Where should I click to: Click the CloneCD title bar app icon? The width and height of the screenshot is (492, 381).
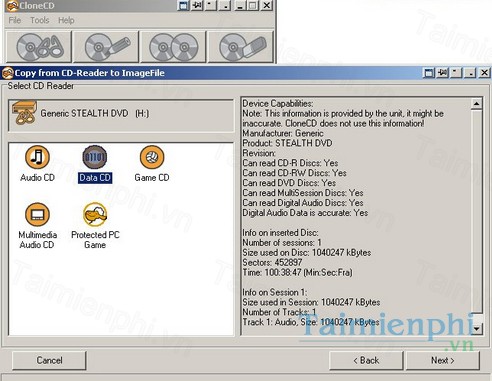click(12, 6)
